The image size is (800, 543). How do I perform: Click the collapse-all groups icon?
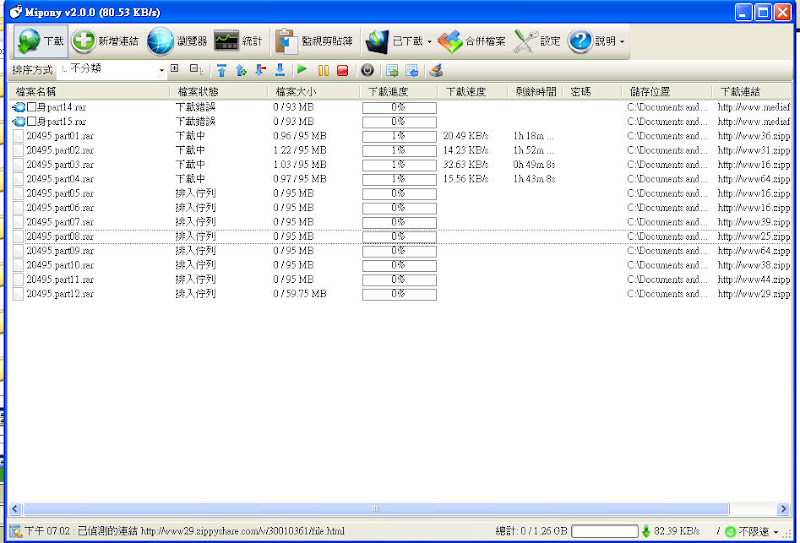coord(195,68)
